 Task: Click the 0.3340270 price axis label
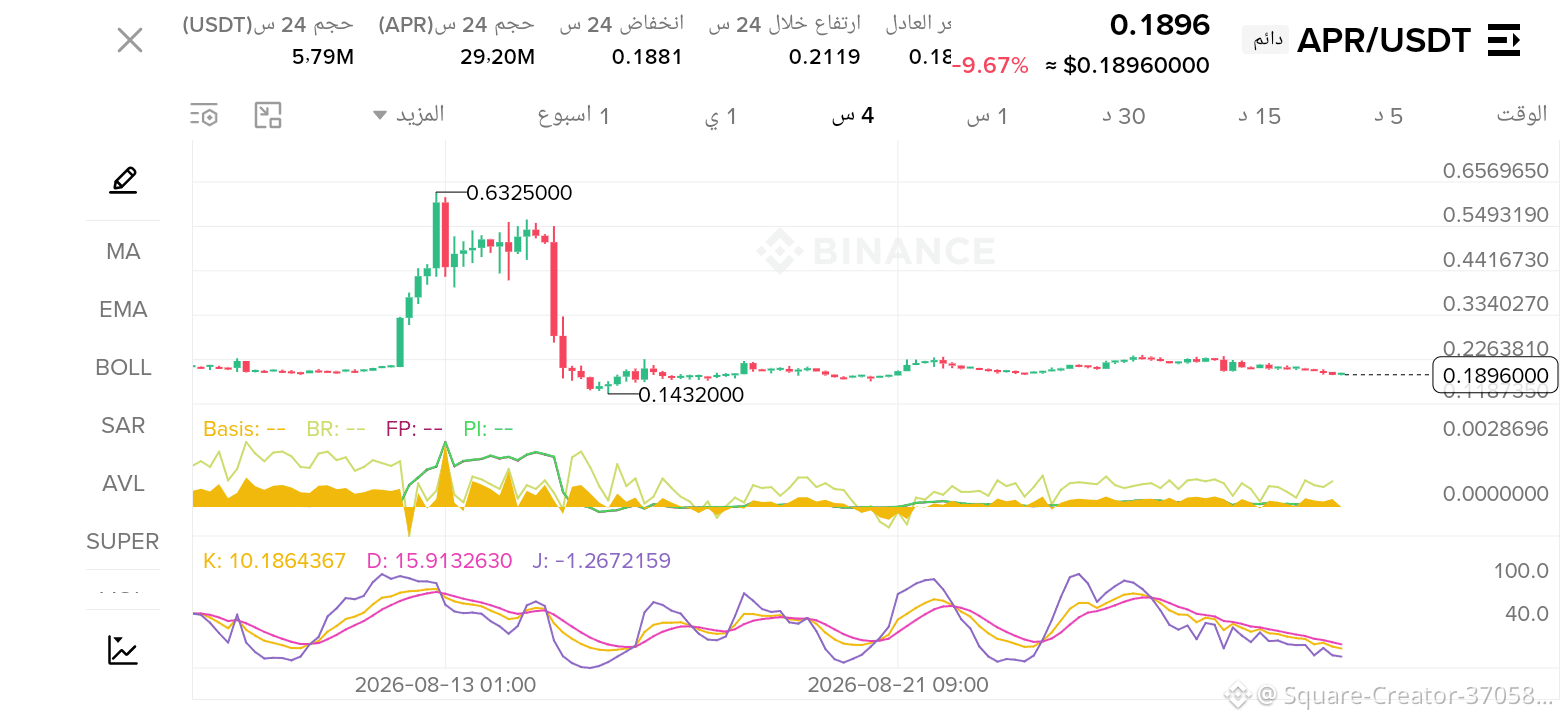coord(1495,304)
